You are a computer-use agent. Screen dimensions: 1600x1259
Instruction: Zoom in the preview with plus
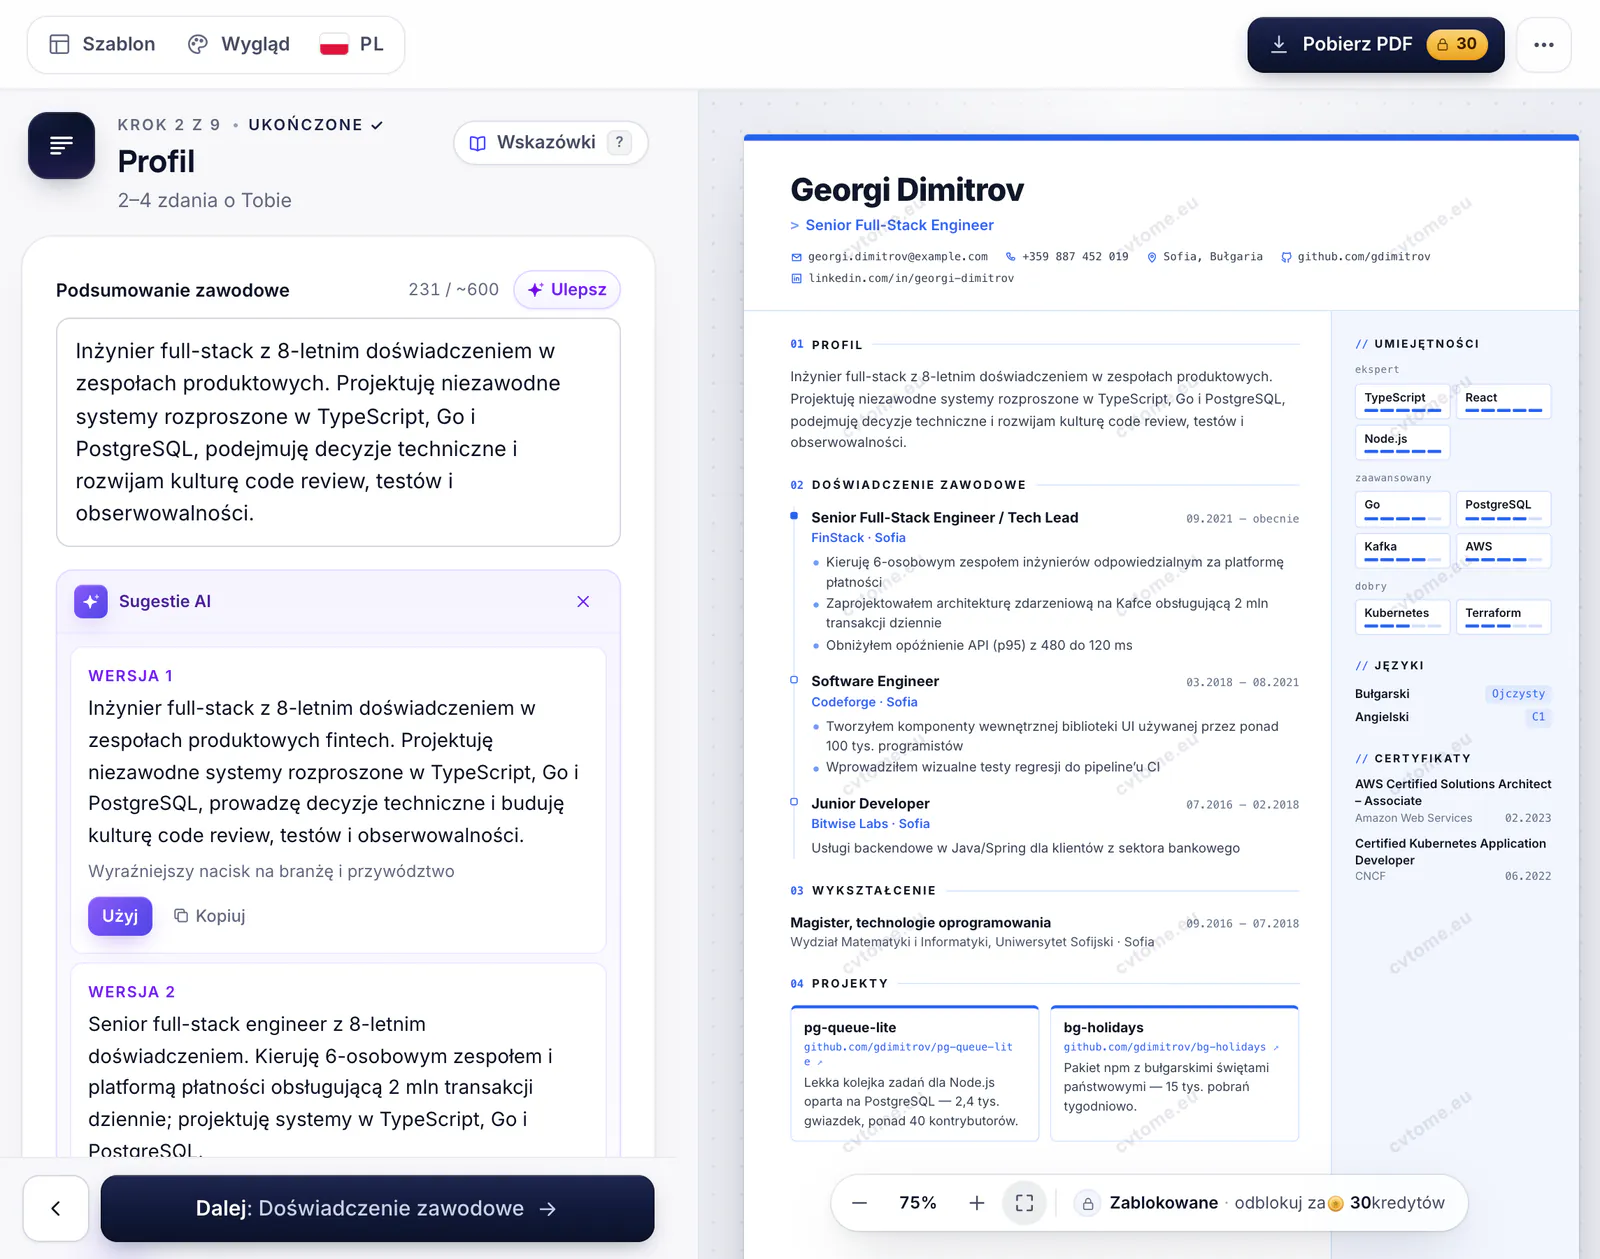(x=977, y=1203)
